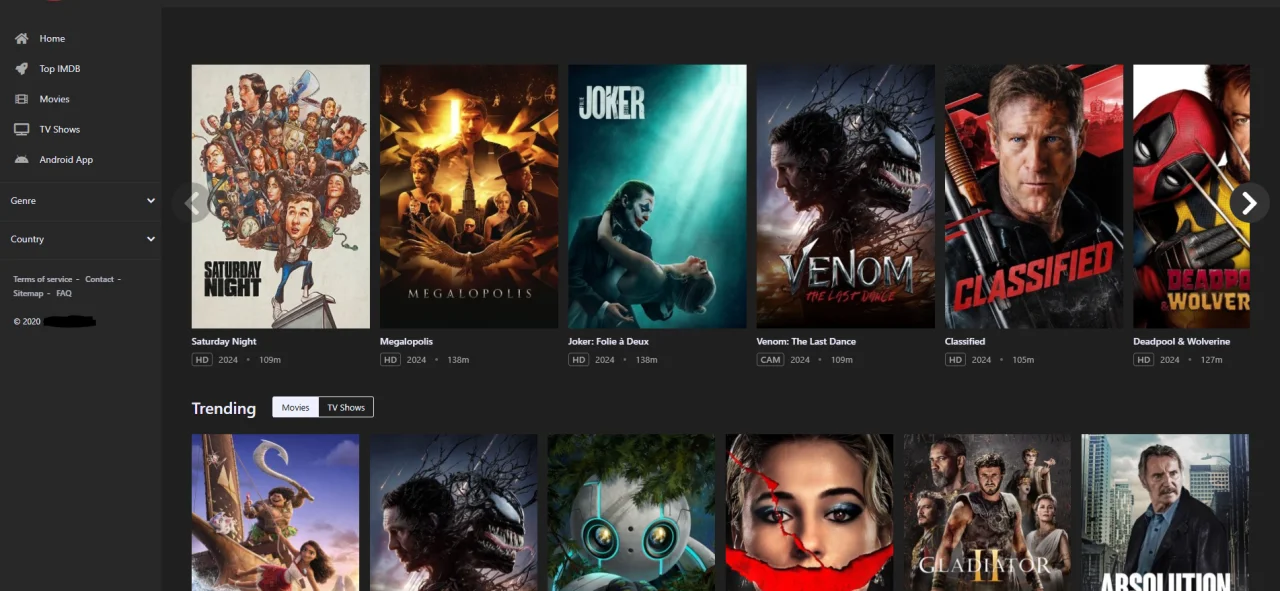Open Classified movie poster
The height and width of the screenshot is (591, 1280).
click(x=1034, y=196)
